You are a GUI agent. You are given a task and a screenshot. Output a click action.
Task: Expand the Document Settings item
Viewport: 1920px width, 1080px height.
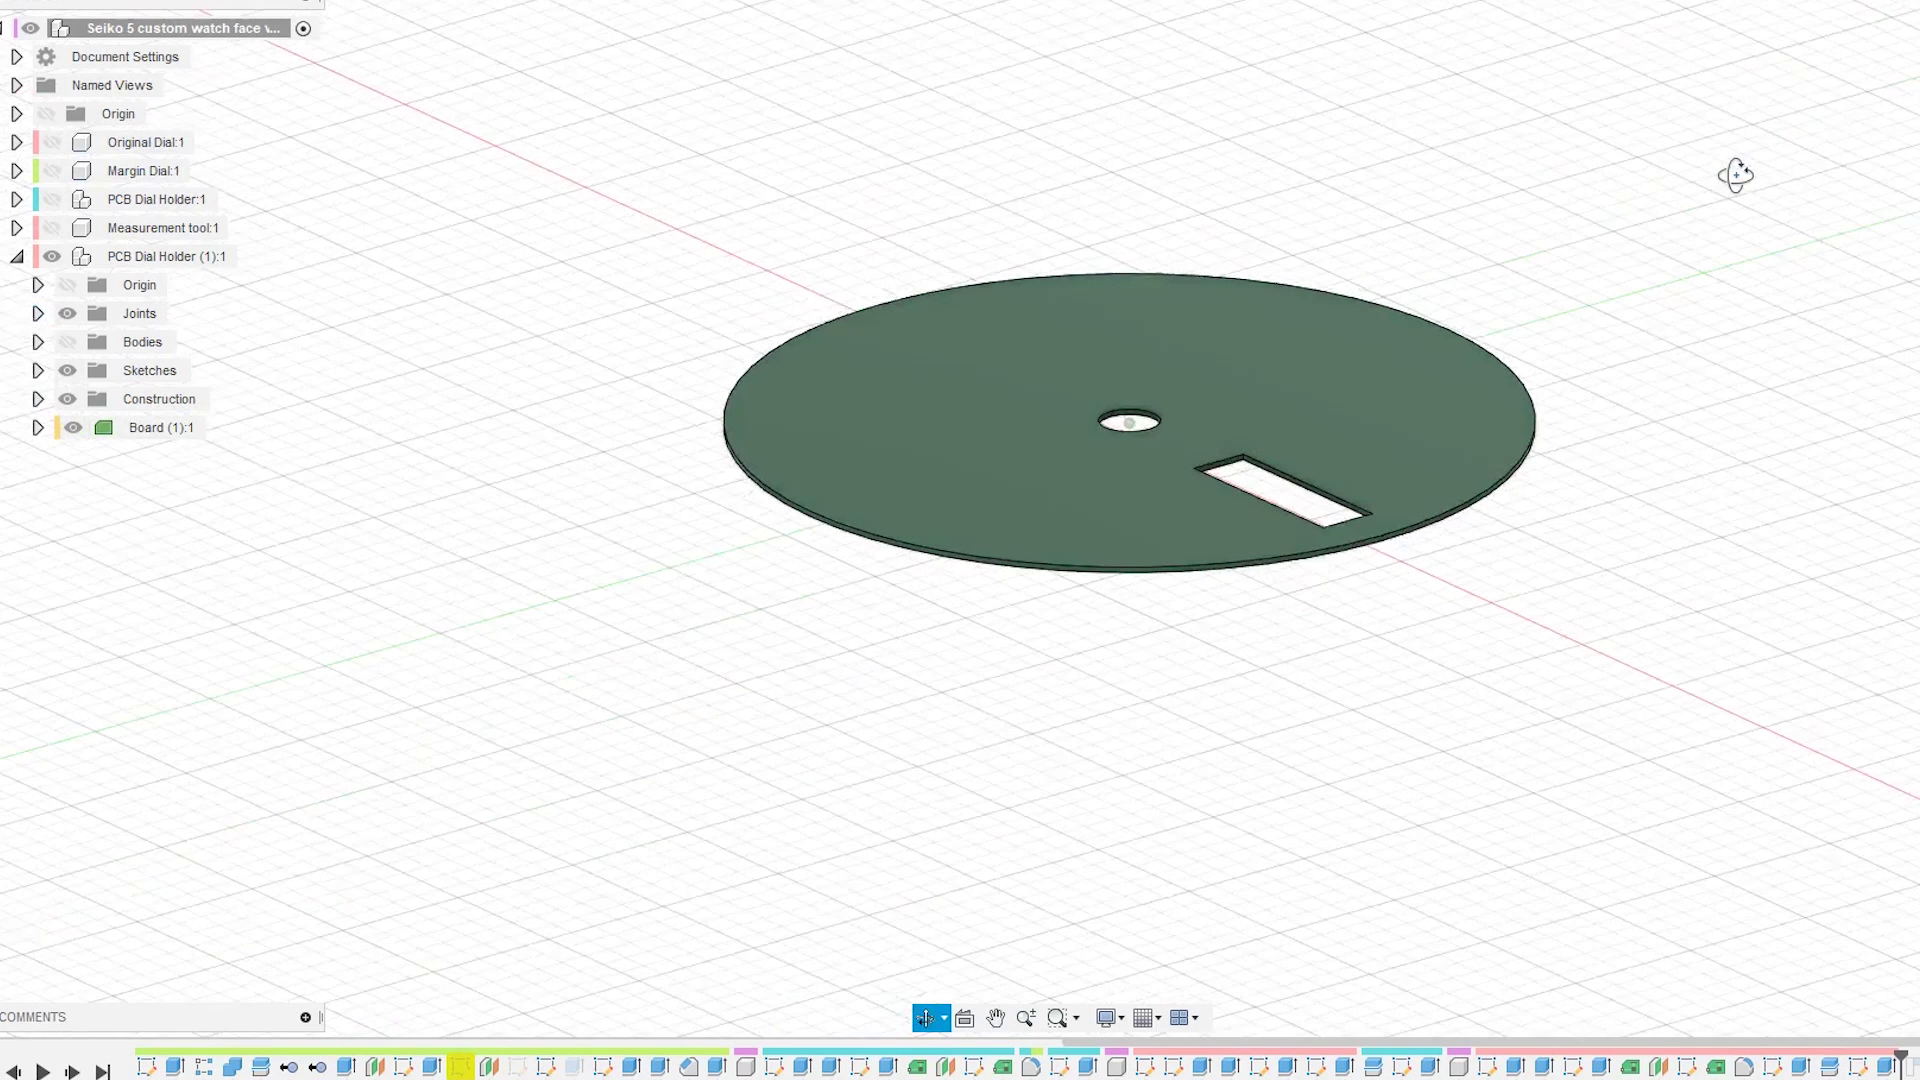[16, 57]
